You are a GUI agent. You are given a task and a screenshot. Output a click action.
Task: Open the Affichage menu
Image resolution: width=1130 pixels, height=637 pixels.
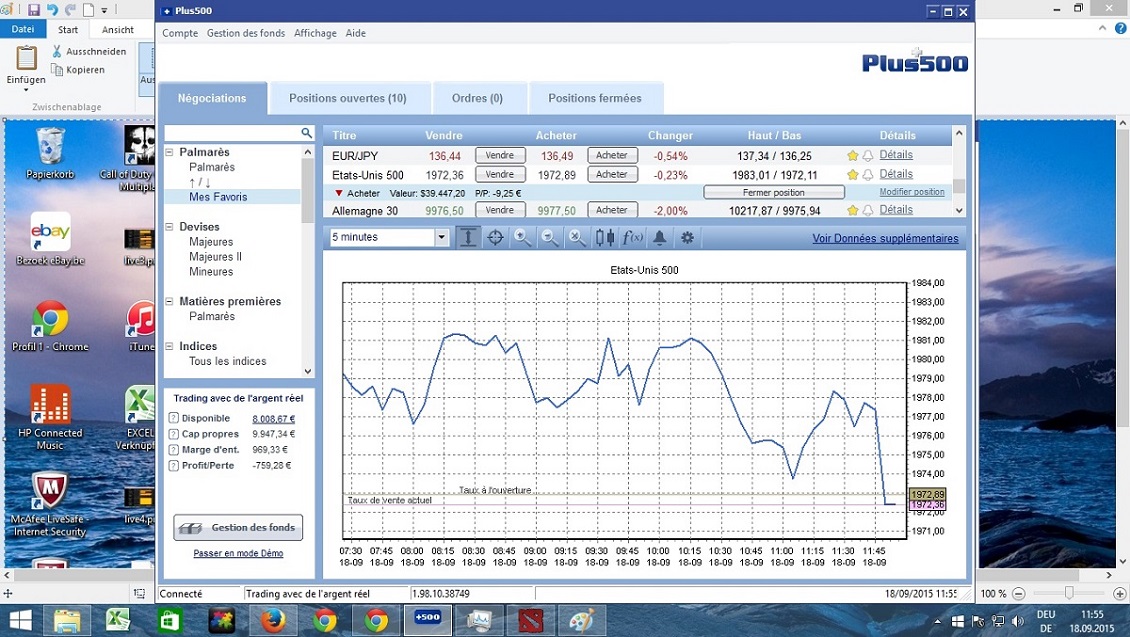tap(315, 33)
